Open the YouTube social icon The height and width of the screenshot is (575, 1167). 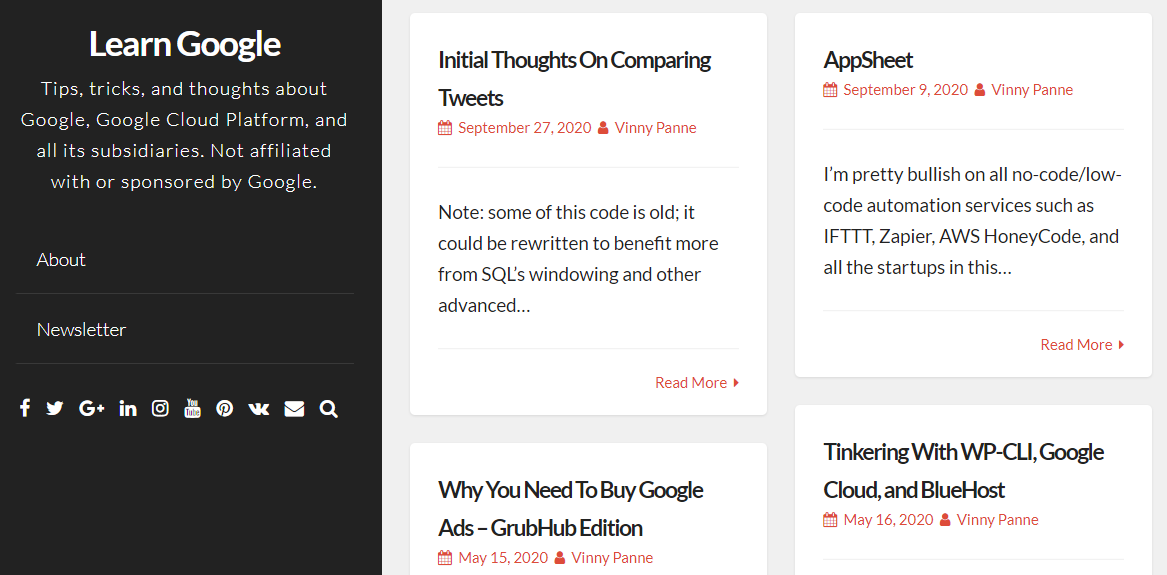192,408
